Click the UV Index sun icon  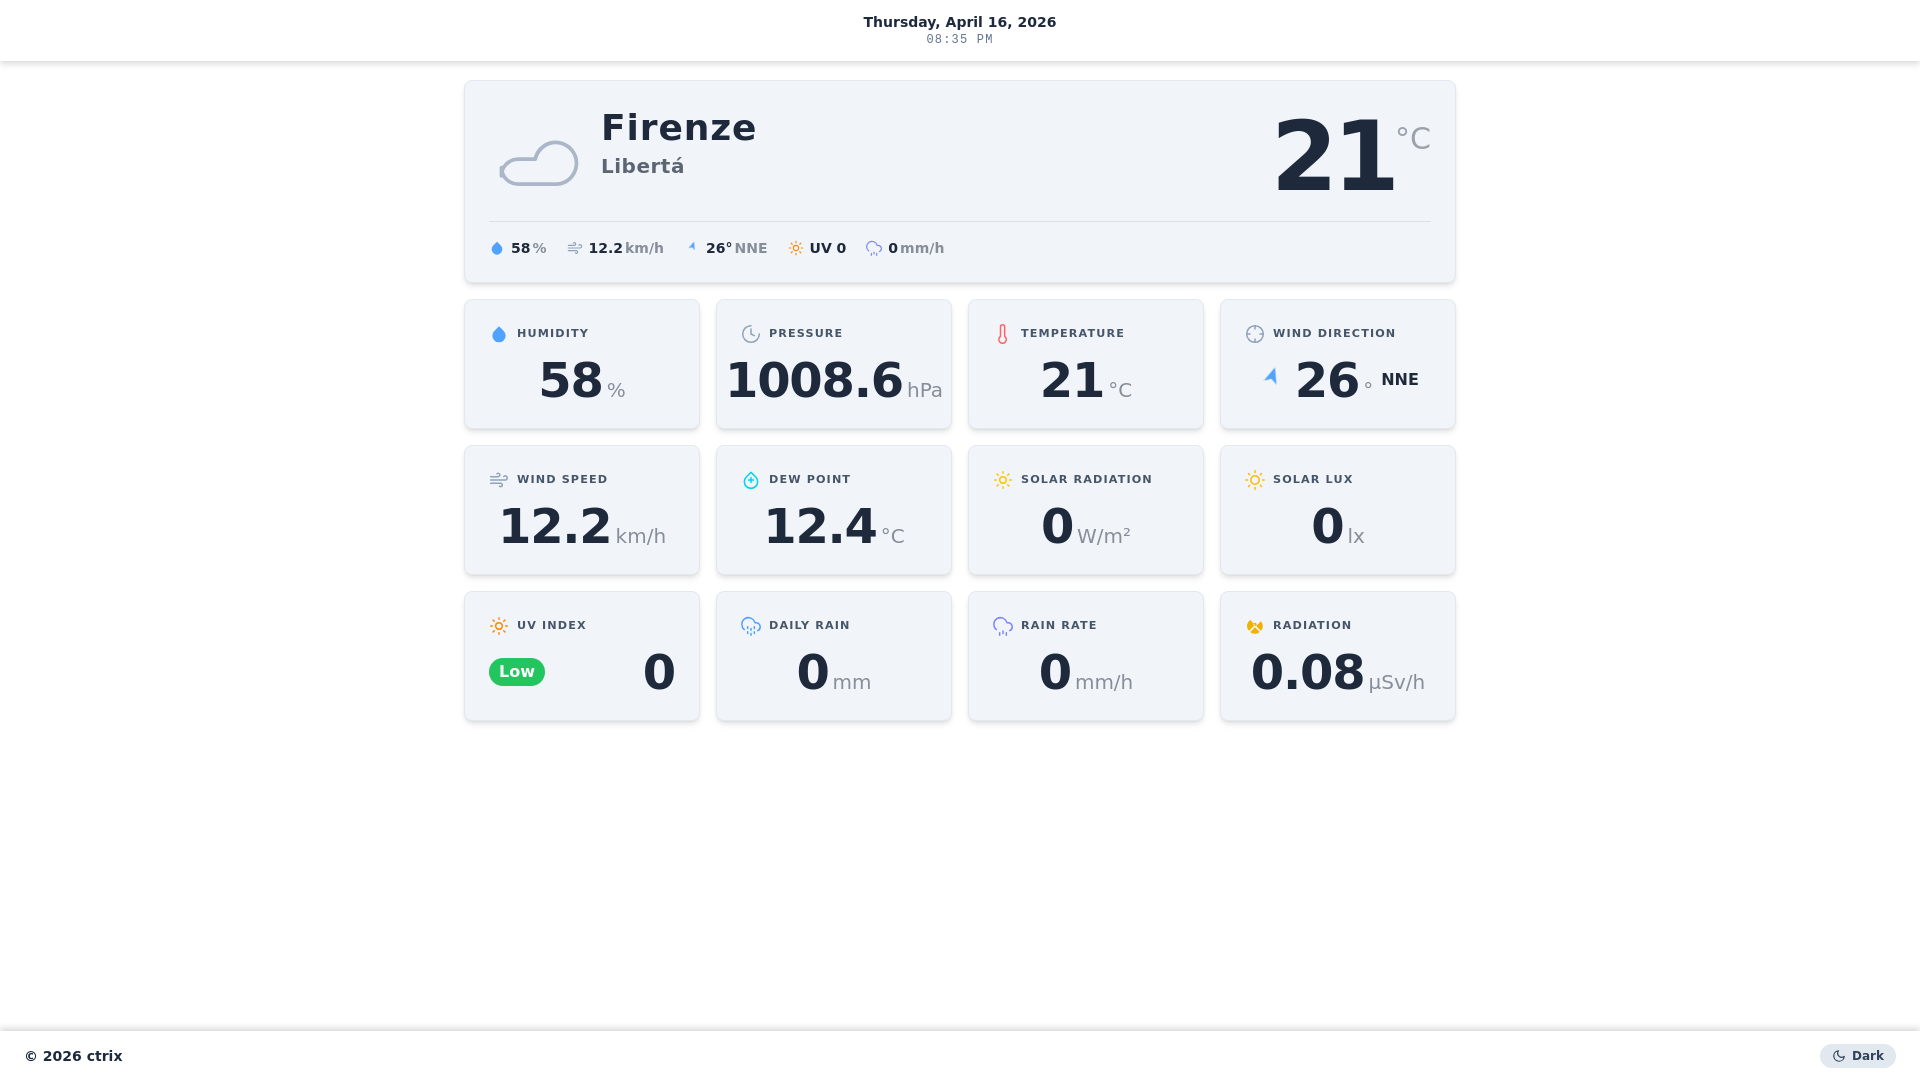coord(499,626)
